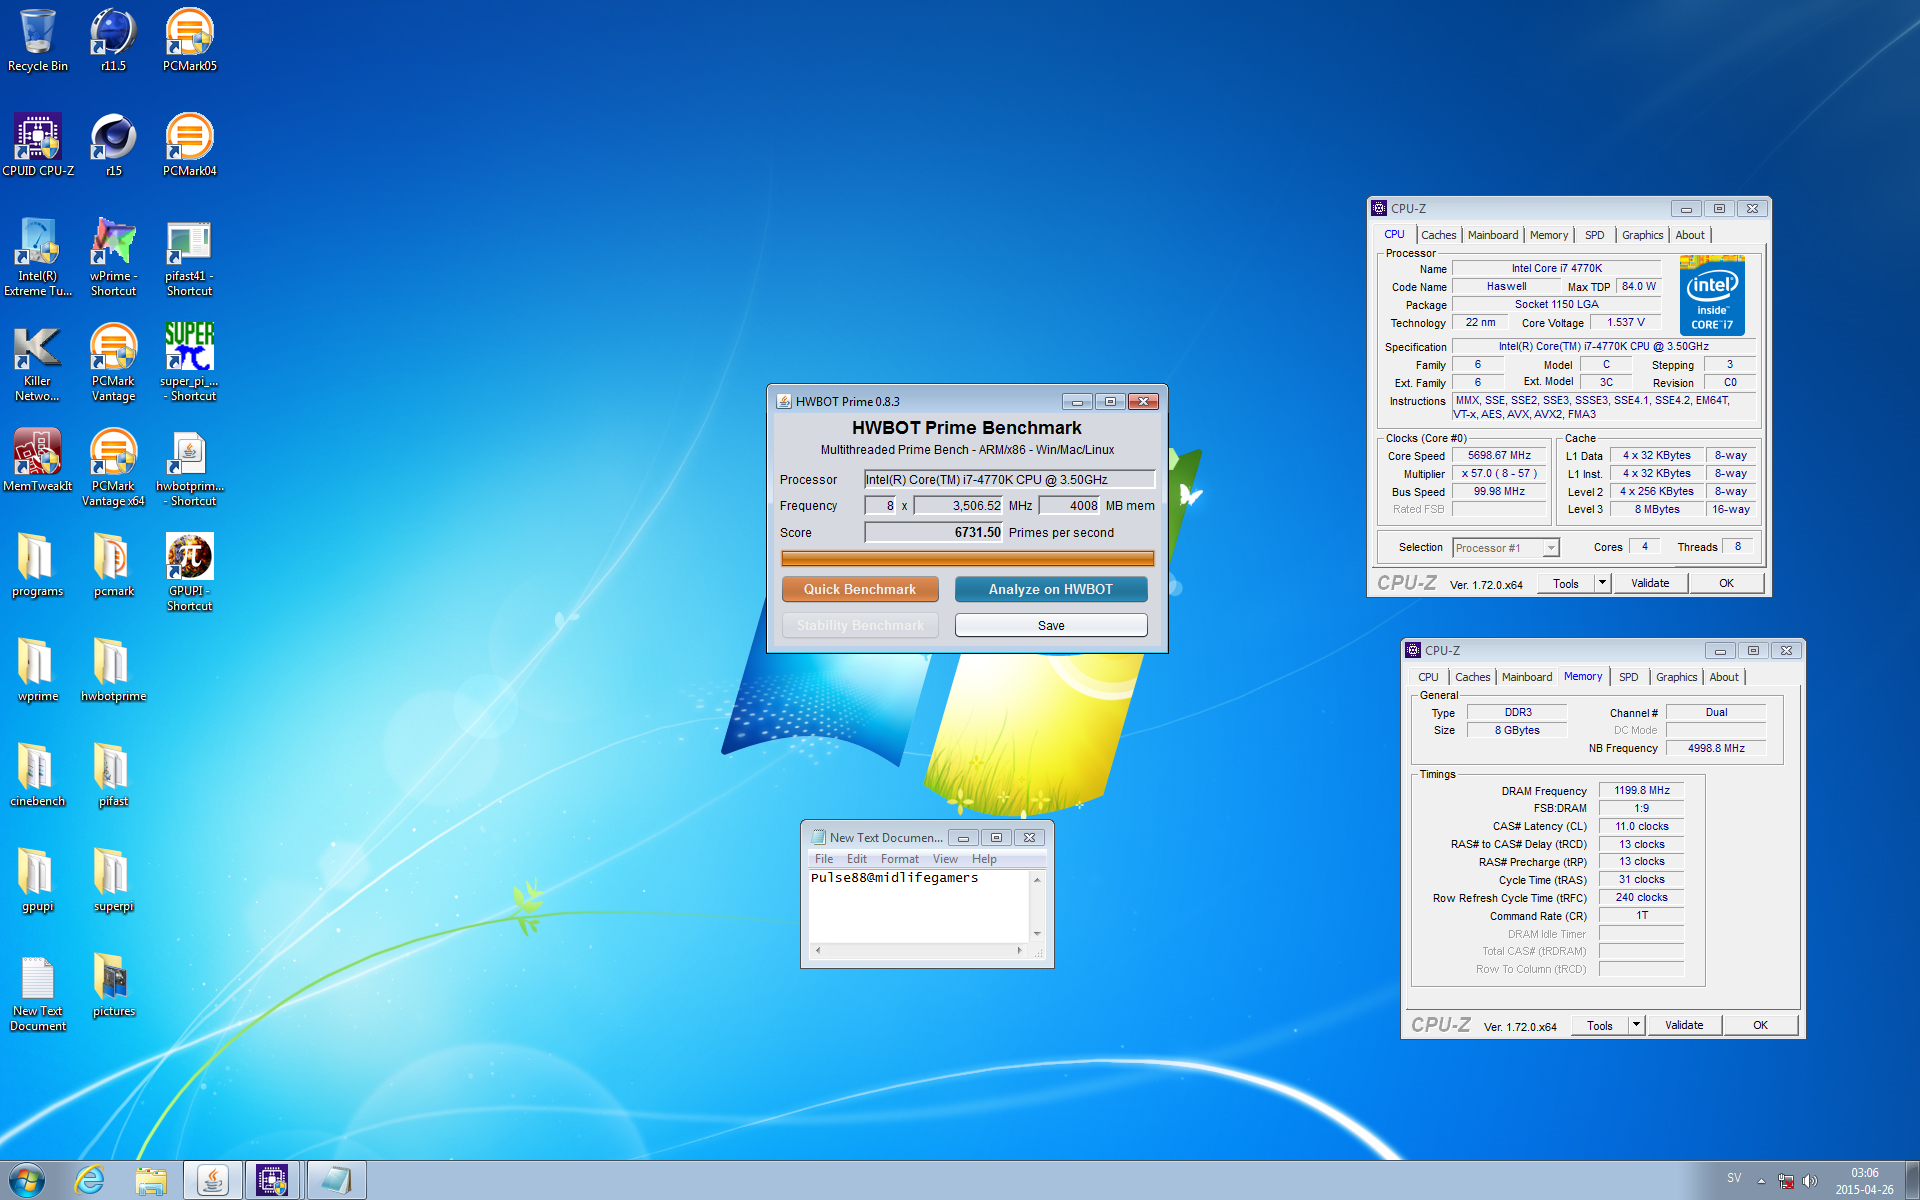
Task: Select the pifast folder icon
Action: (113, 775)
